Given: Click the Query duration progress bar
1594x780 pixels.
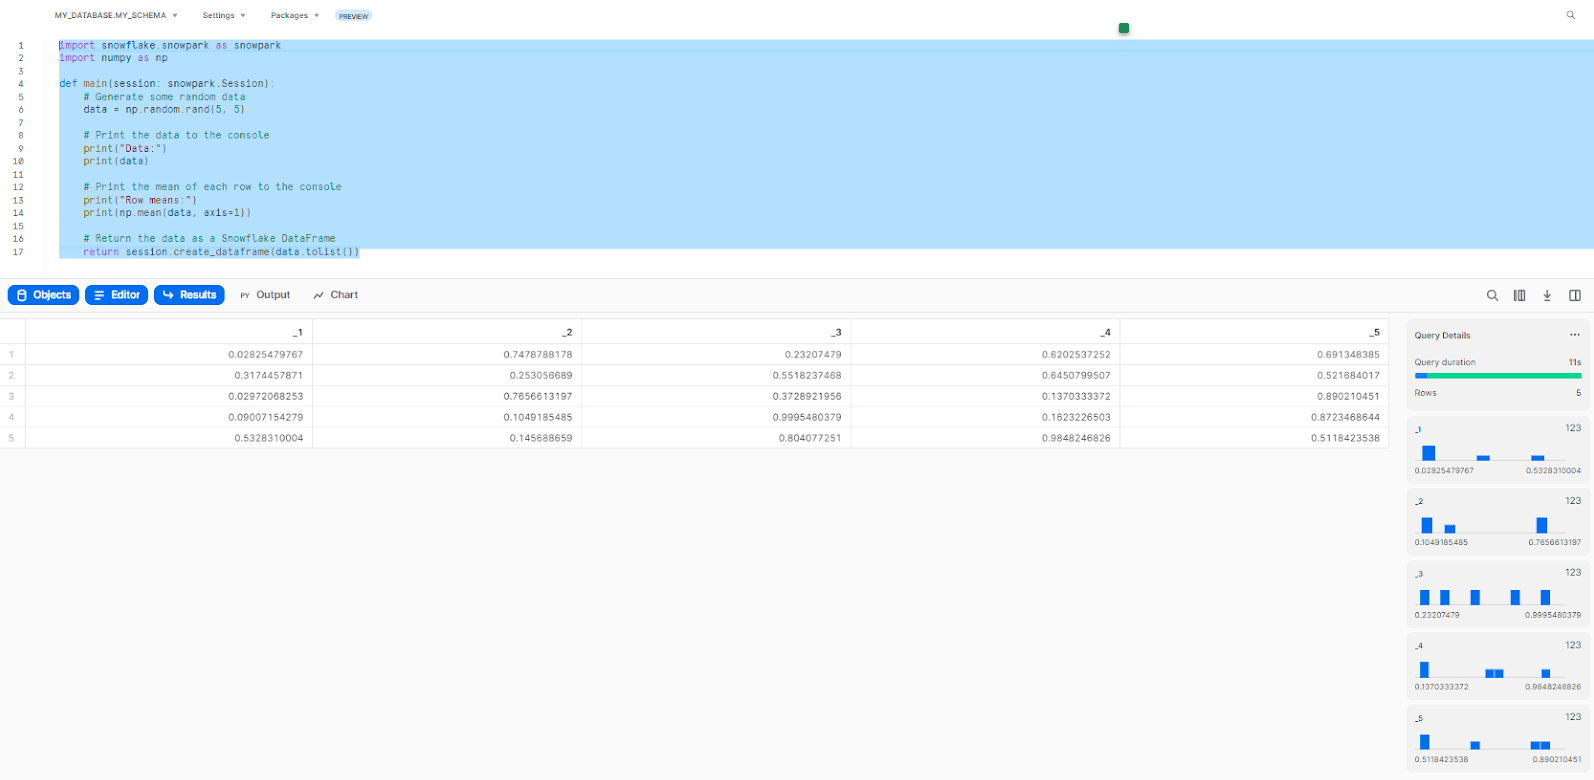Looking at the screenshot, I should [1498, 376].
